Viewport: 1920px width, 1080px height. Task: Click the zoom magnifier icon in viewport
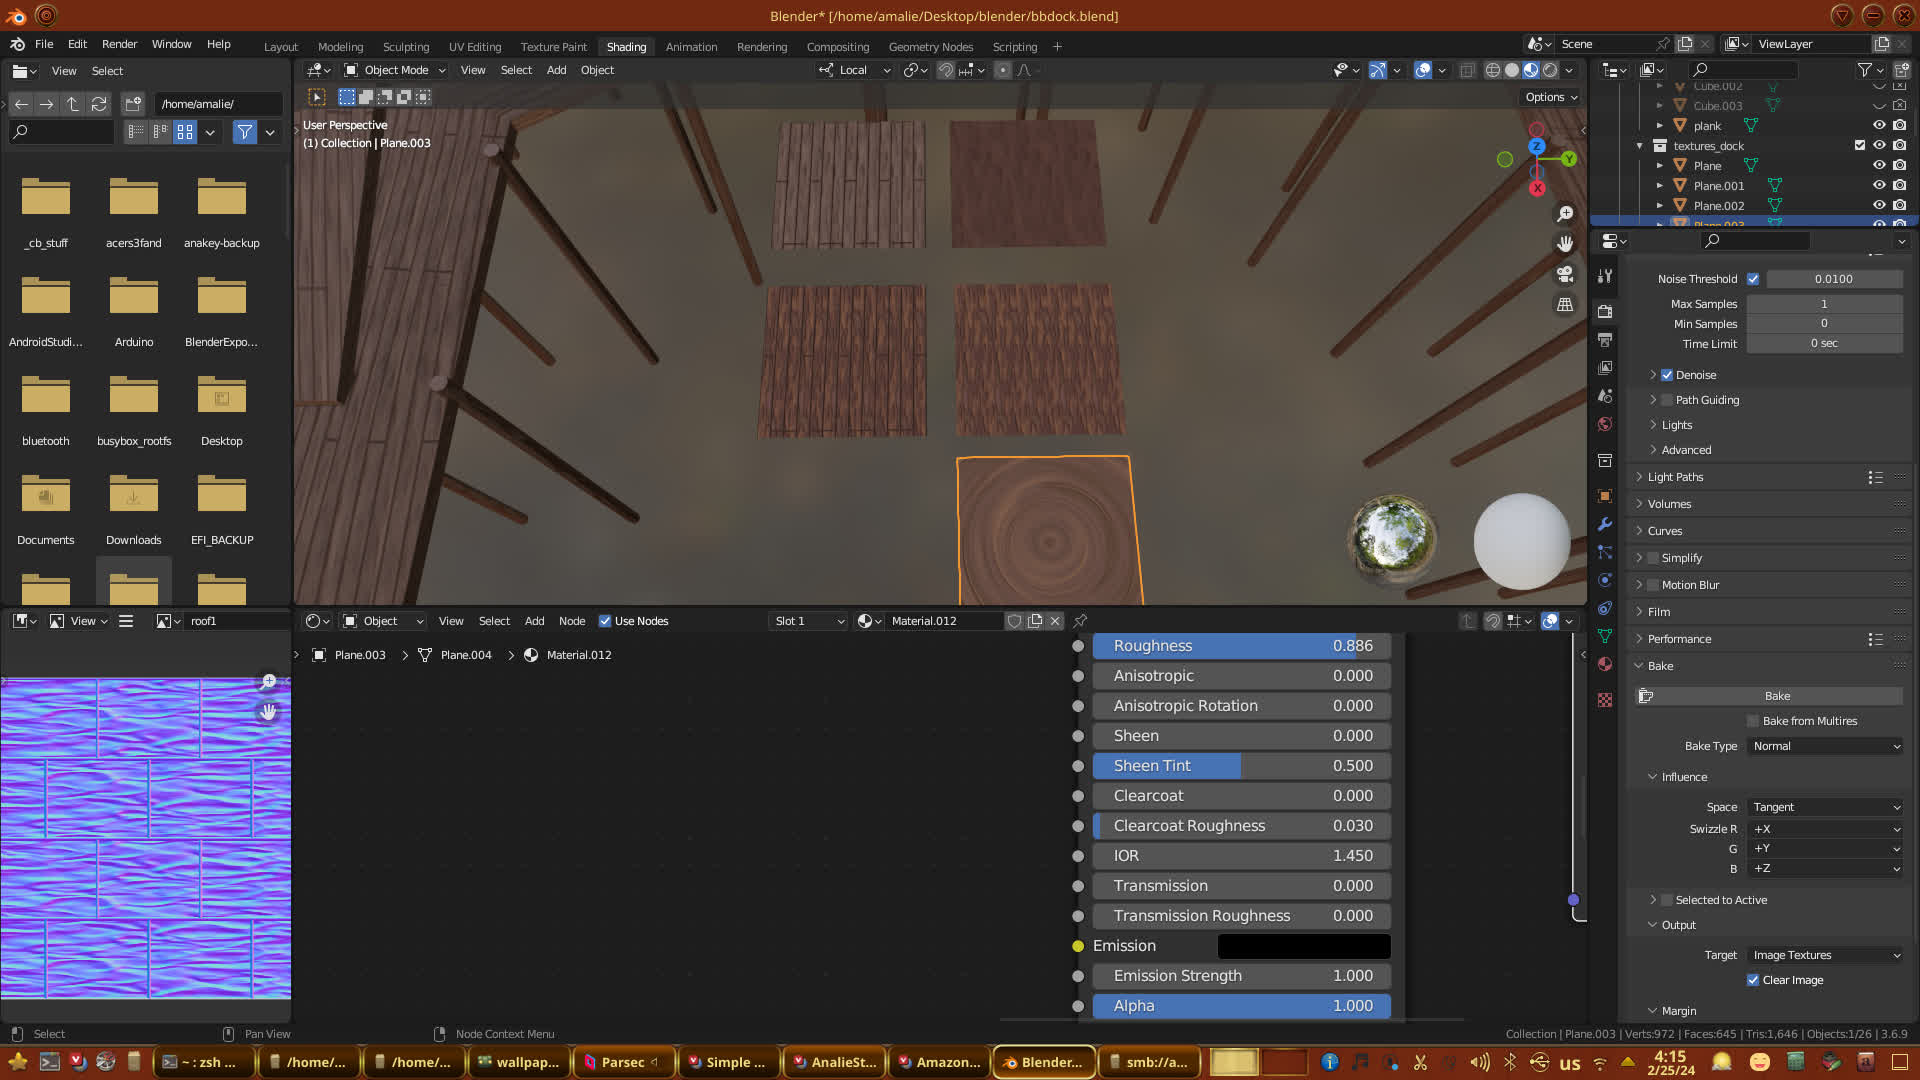pyautogui.click(x=1565, y=214)
